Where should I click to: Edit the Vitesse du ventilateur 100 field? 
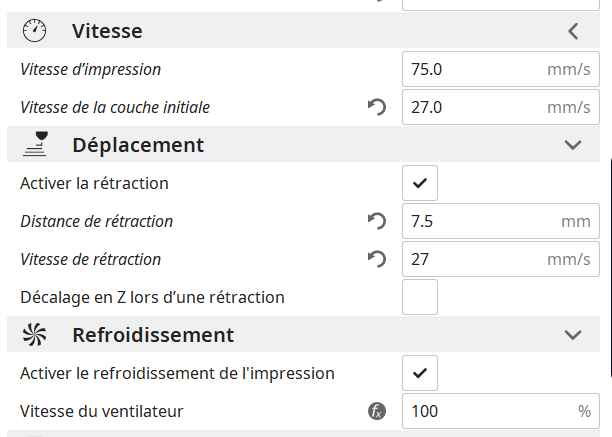[x=501, y=411]
